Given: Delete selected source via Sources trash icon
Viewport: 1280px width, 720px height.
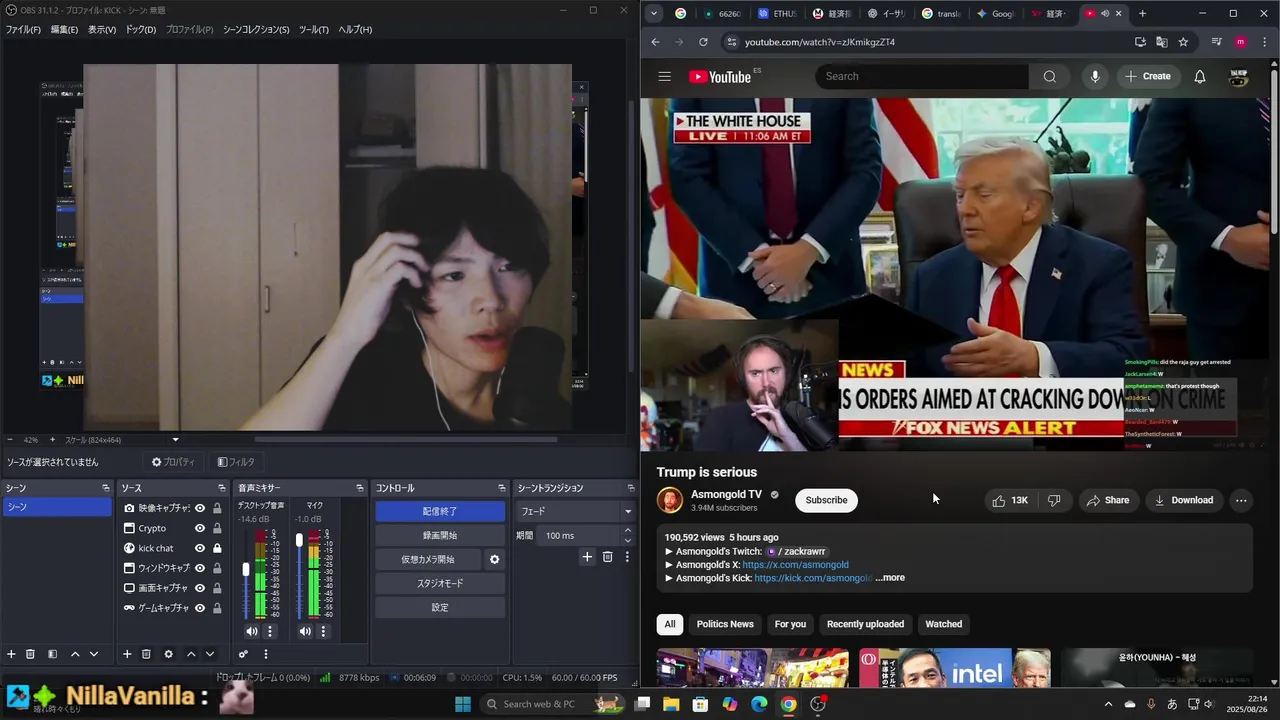Looking at the screenshot, I should (146, 654).
